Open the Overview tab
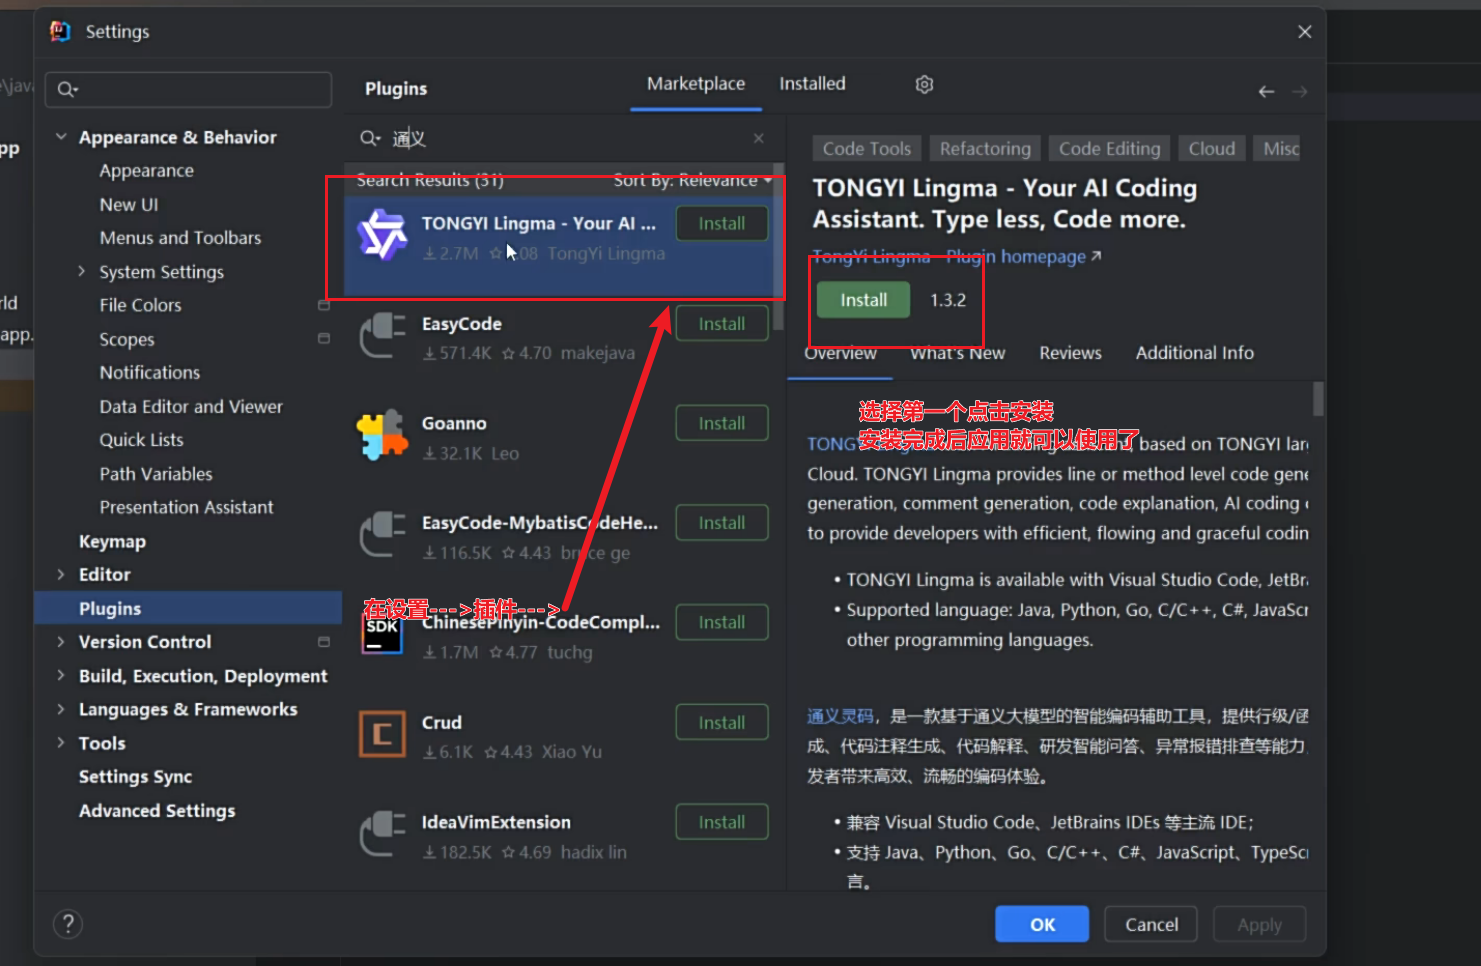The width and height of the screenshot is (1481, 966). [840, 353]
